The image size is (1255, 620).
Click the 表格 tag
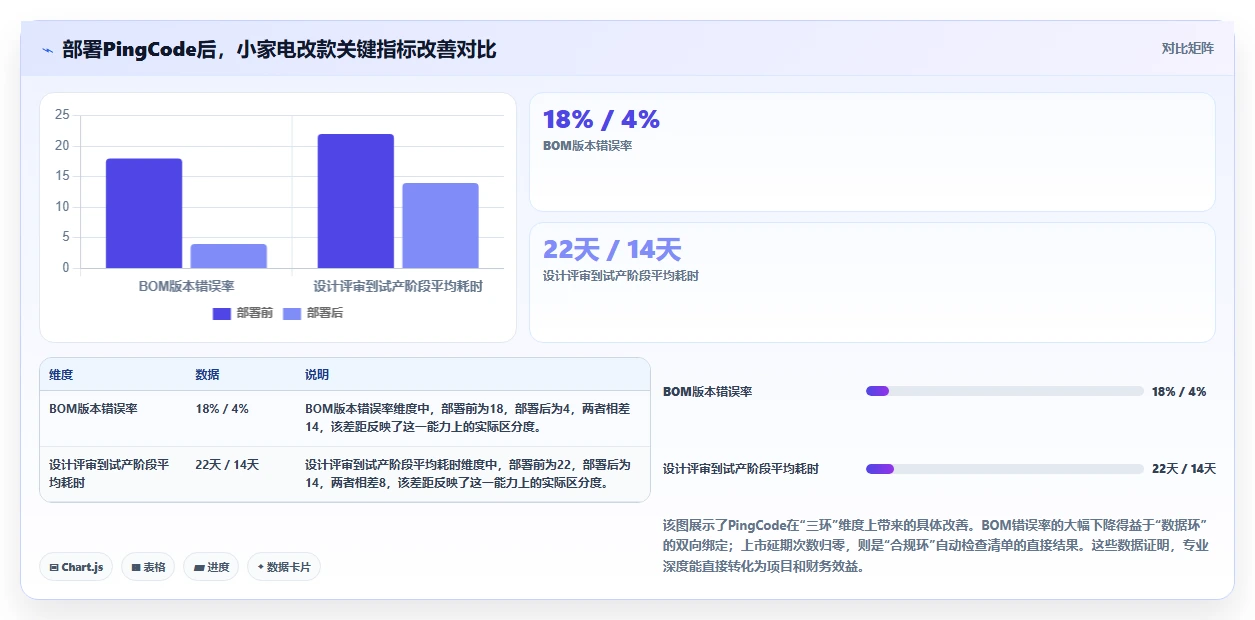[x=148, y=567]
